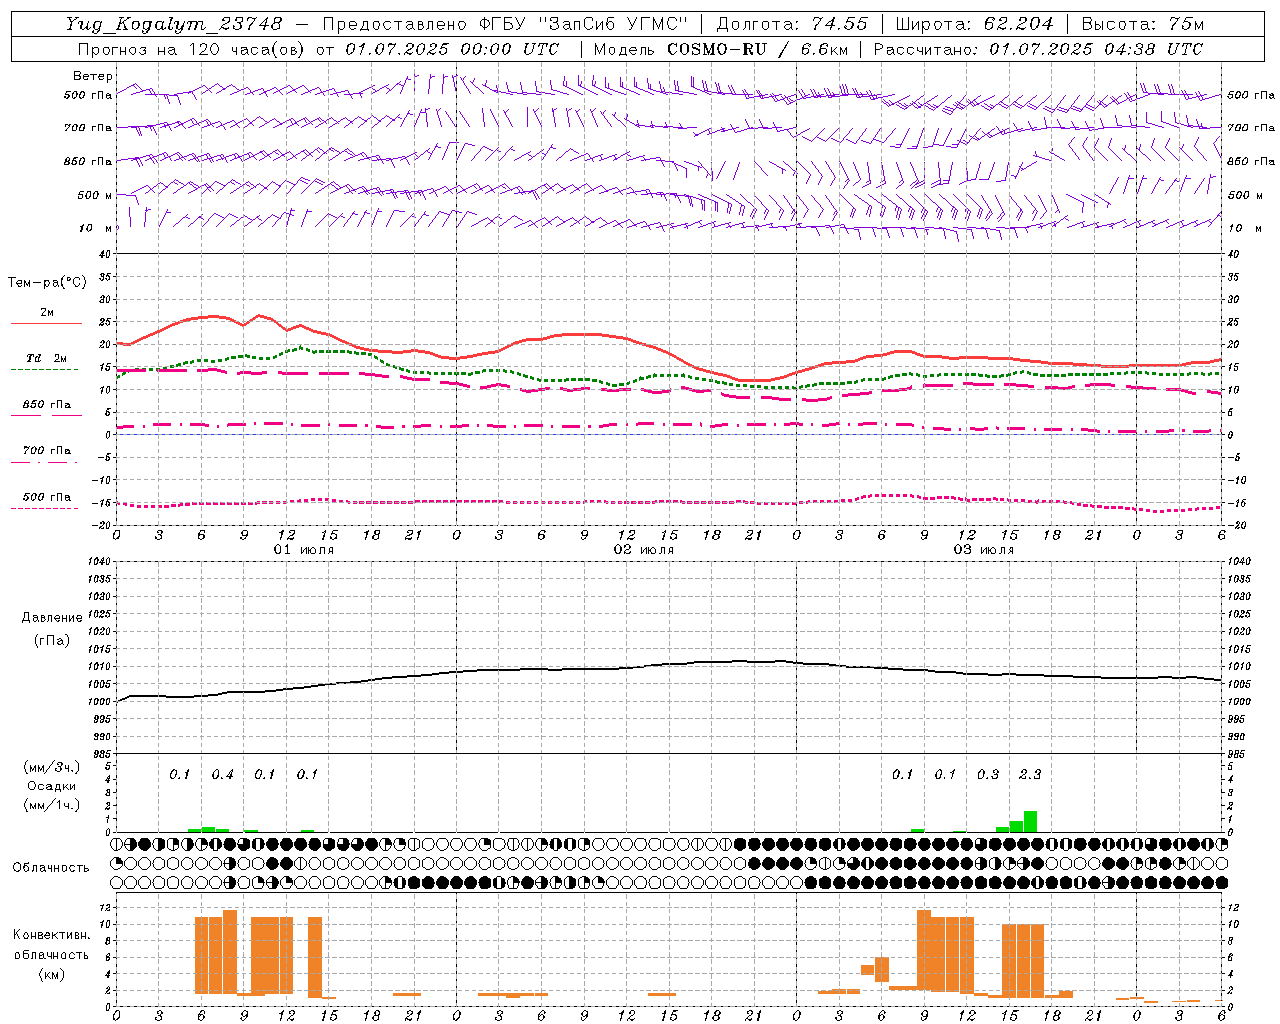This screenshot has height=1024, width=1280.
Task: Click the 850 гПа label in temperature legend
Action: [x=47, y=405]
